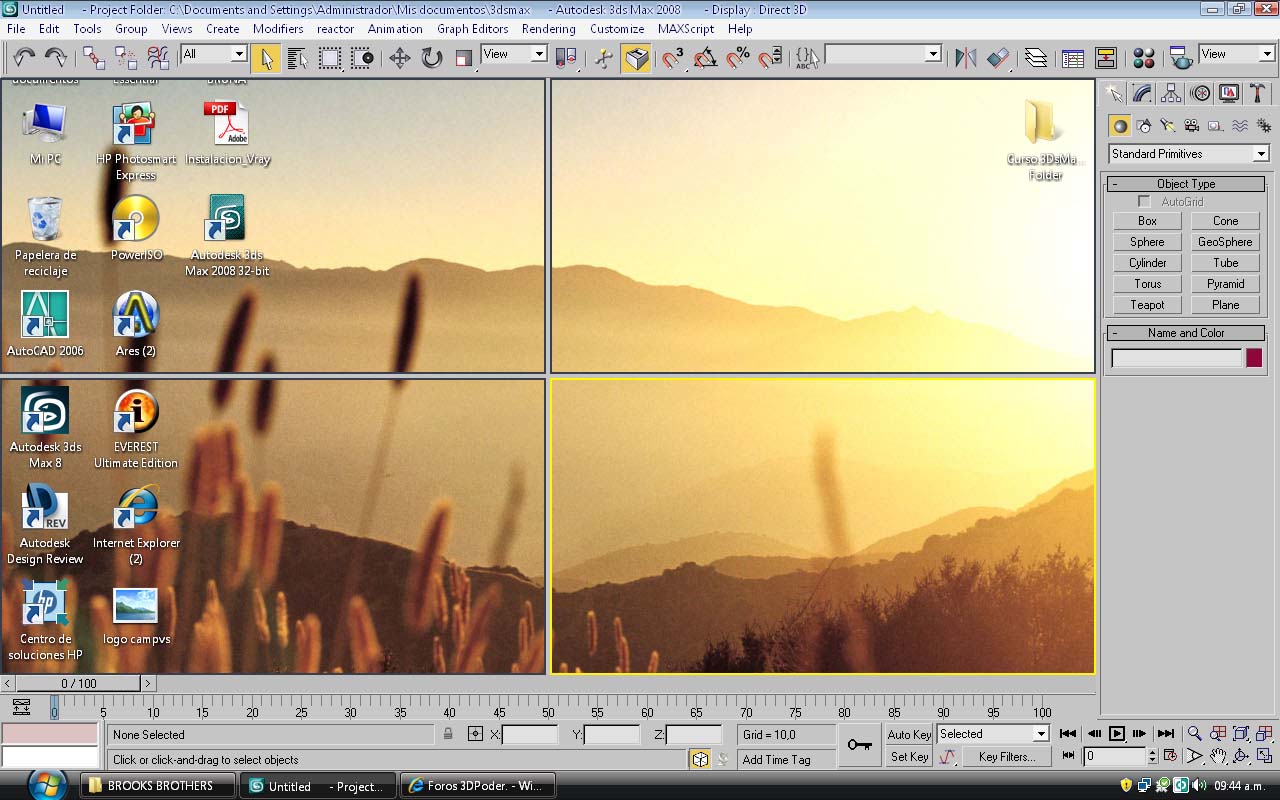Toggle the Angle Snap button
The image size is (1280, 800).
705,58
